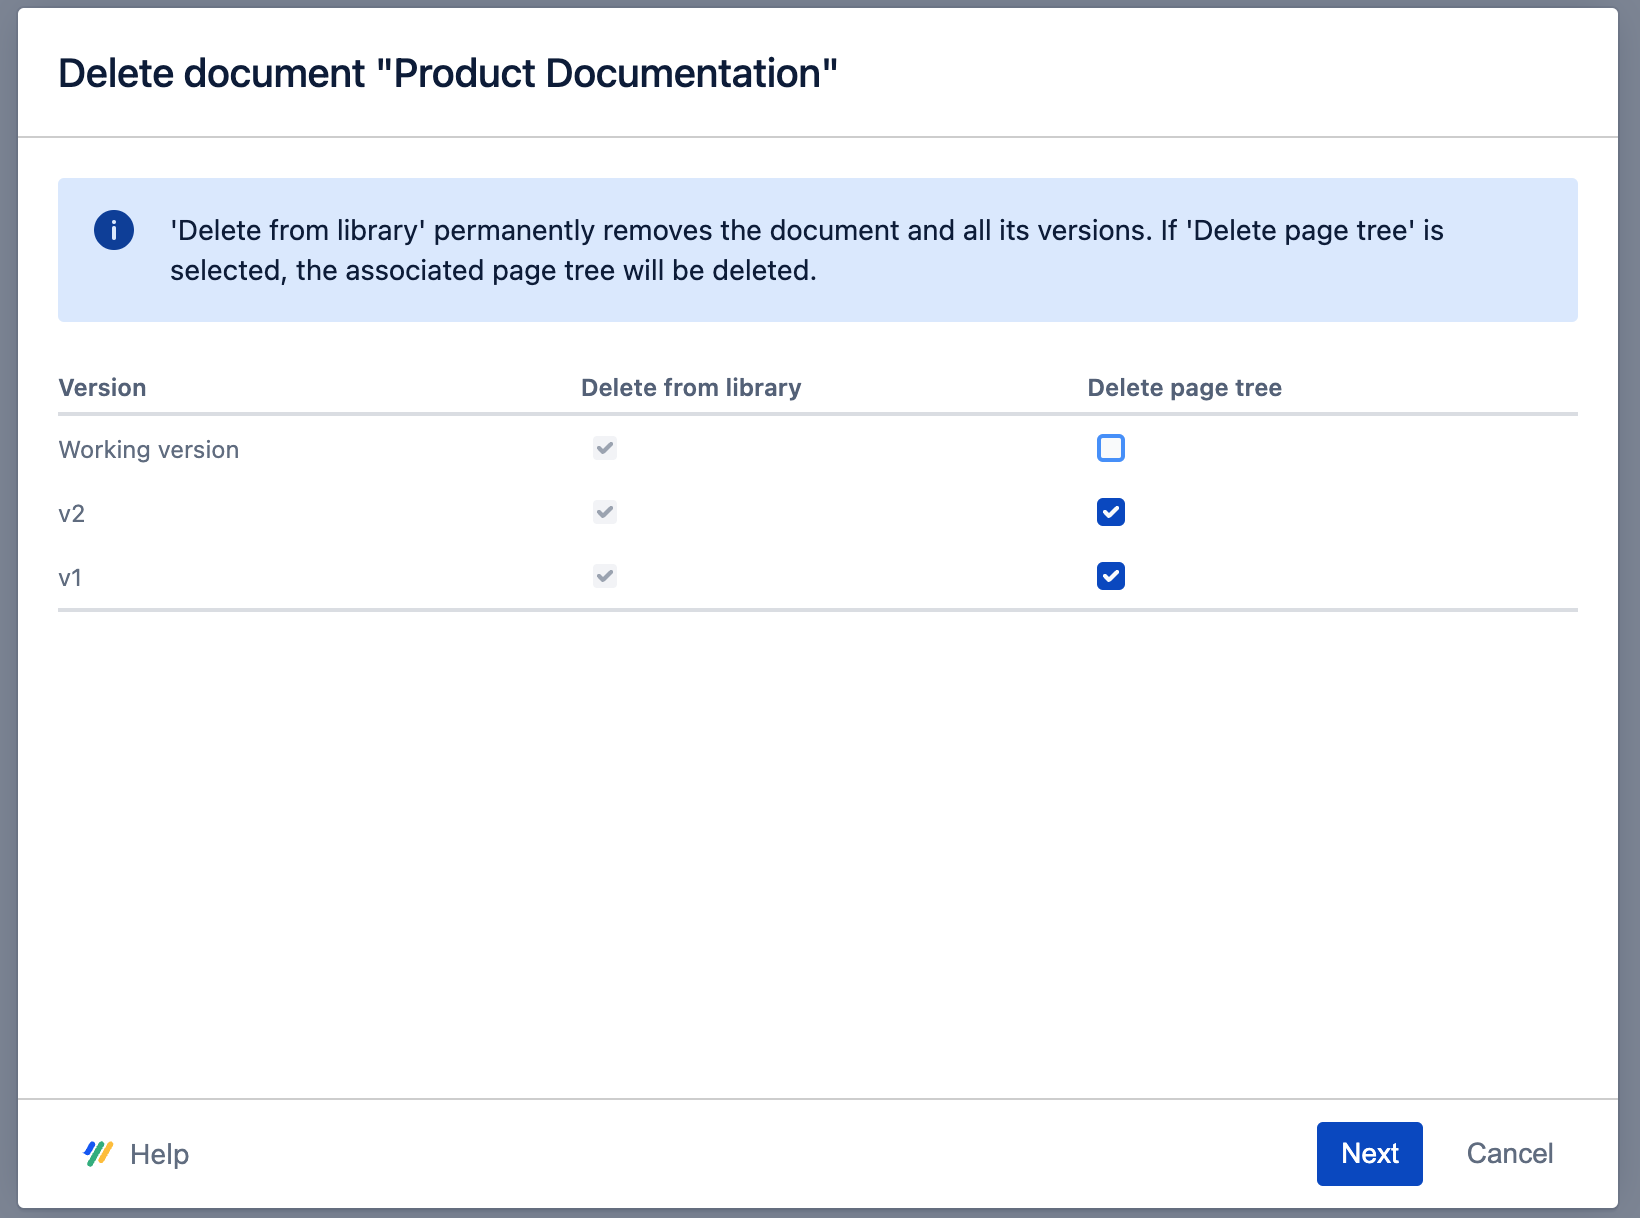Open the Help link
Viewport: 1640px width, 1218px height.
click(x=159, y=1153)
